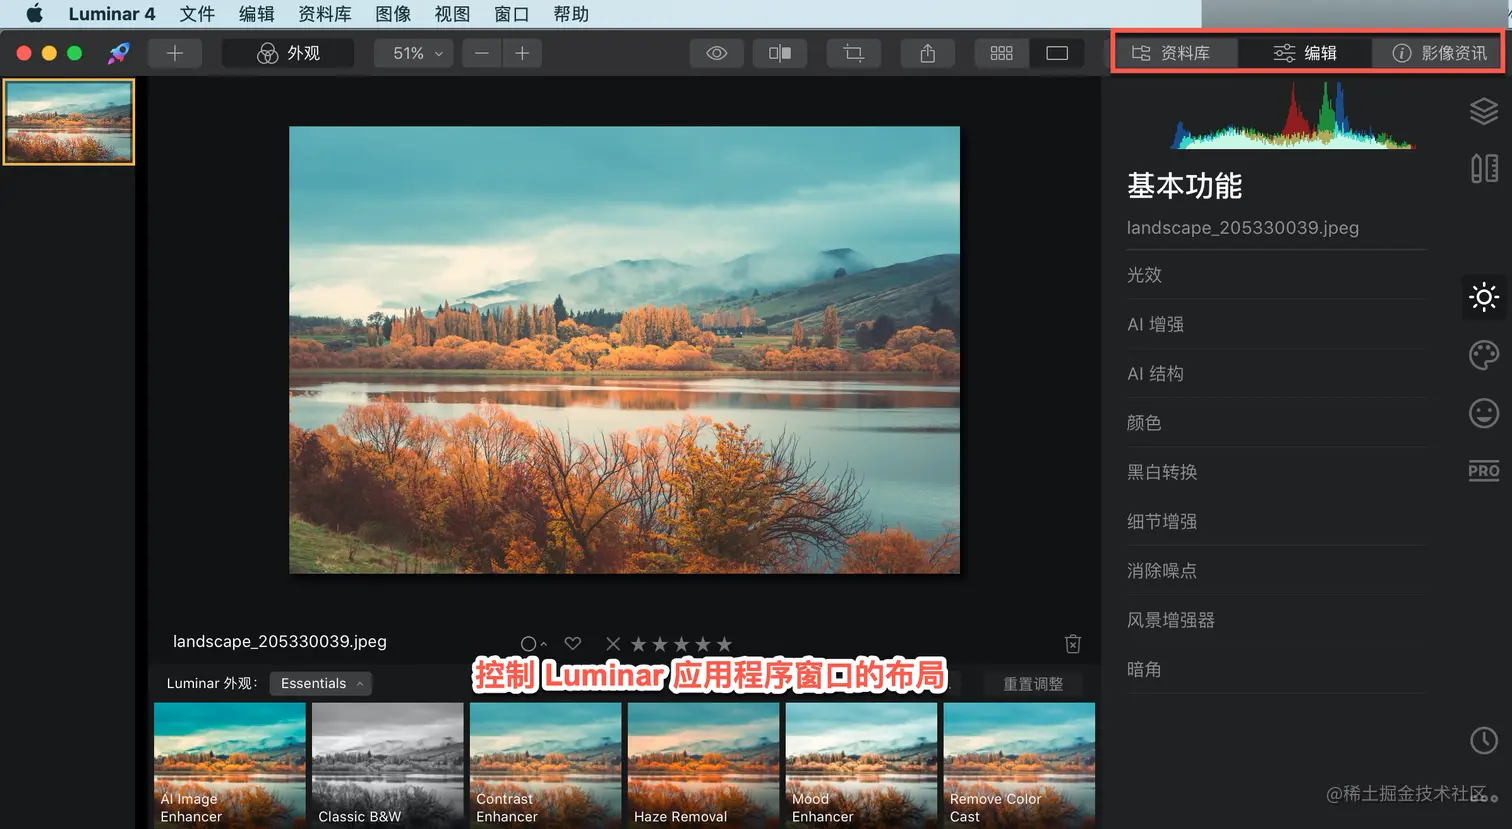This screenshot has height=829, width=1512.
Task: Open the 窗口 menu
Action: [x=512, y=14]
